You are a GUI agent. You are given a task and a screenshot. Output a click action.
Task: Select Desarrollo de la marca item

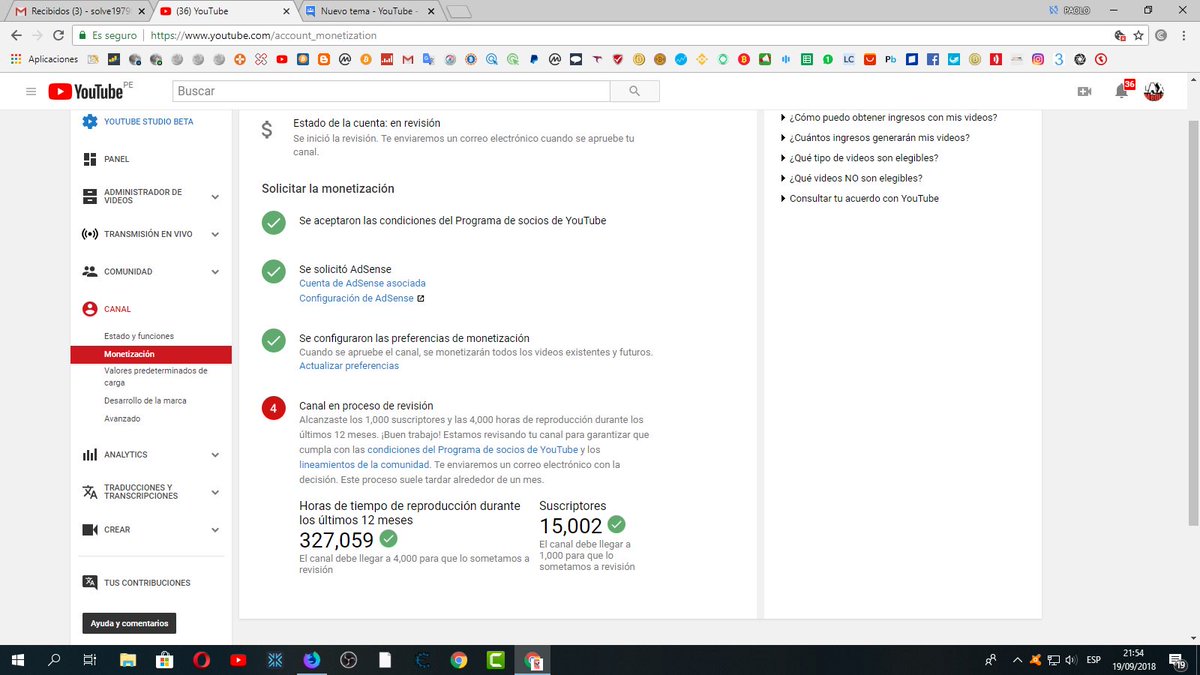tap(145, 401)
